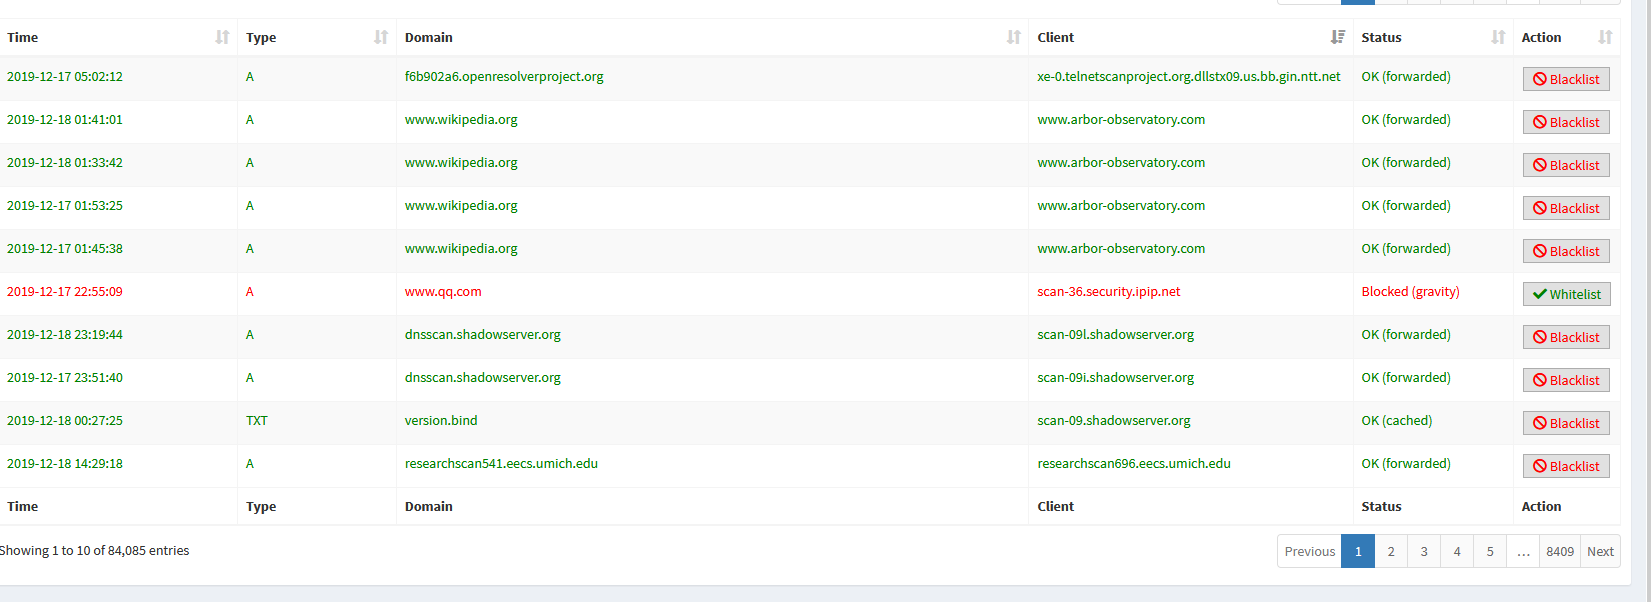This screenshot has height=602, width=1651.
Task: Select timestamp 2019-12-18 14:29:18
Action: (65, 463)
